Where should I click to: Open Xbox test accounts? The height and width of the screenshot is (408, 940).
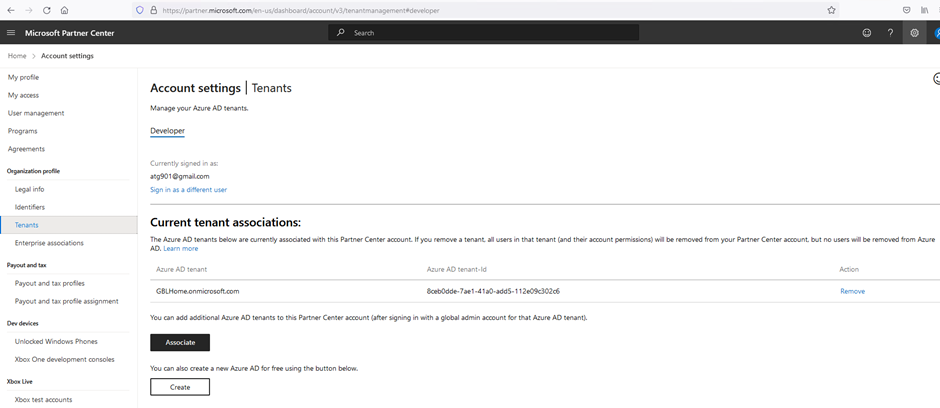43,400
